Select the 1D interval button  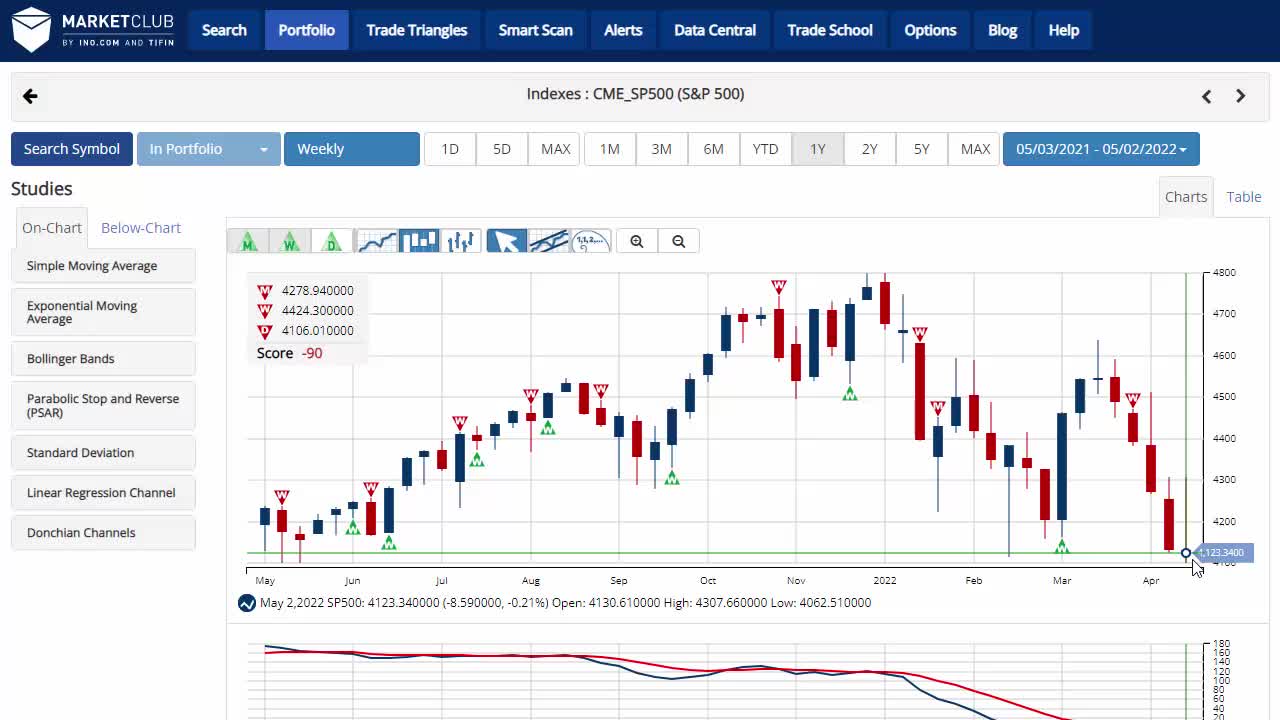450,149
